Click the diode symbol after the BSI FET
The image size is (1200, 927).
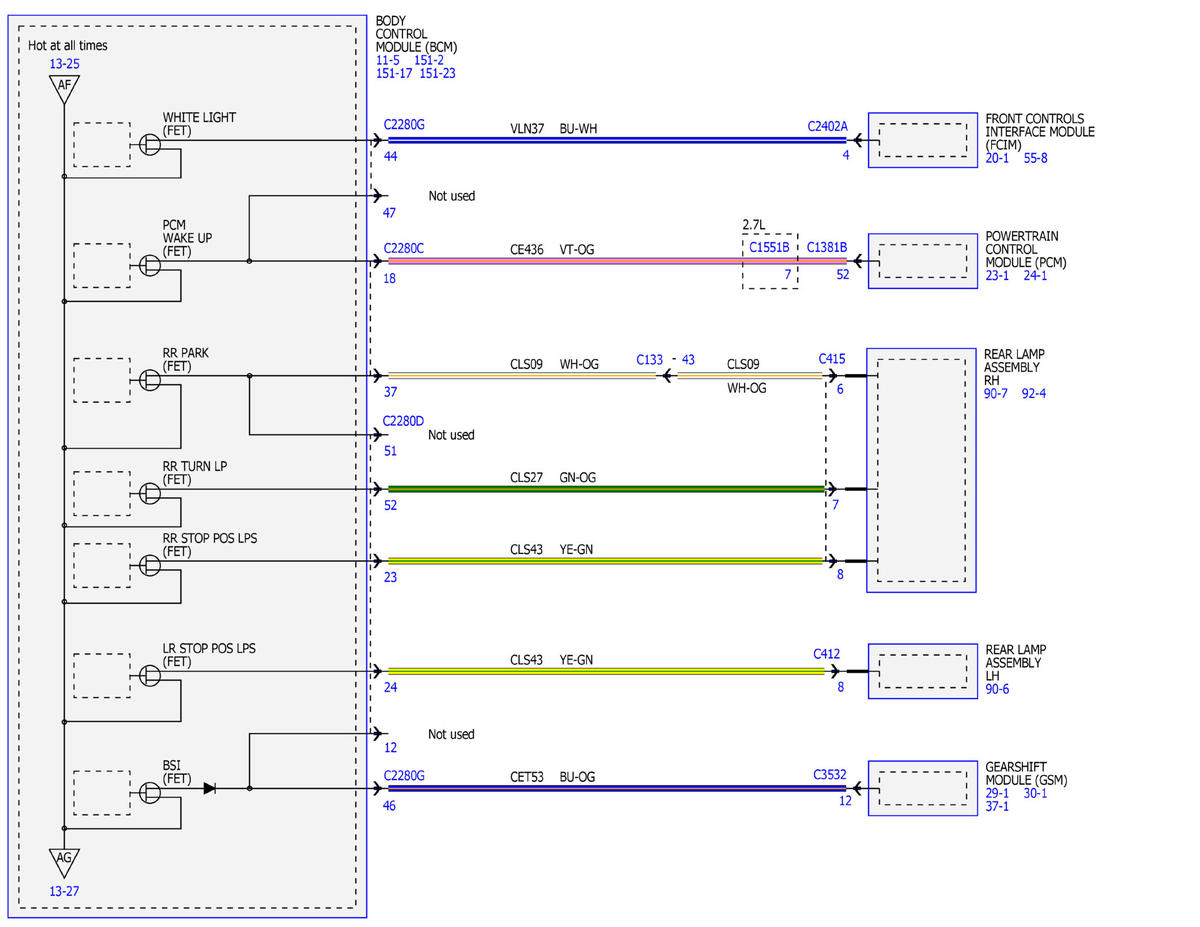point(209,788)
